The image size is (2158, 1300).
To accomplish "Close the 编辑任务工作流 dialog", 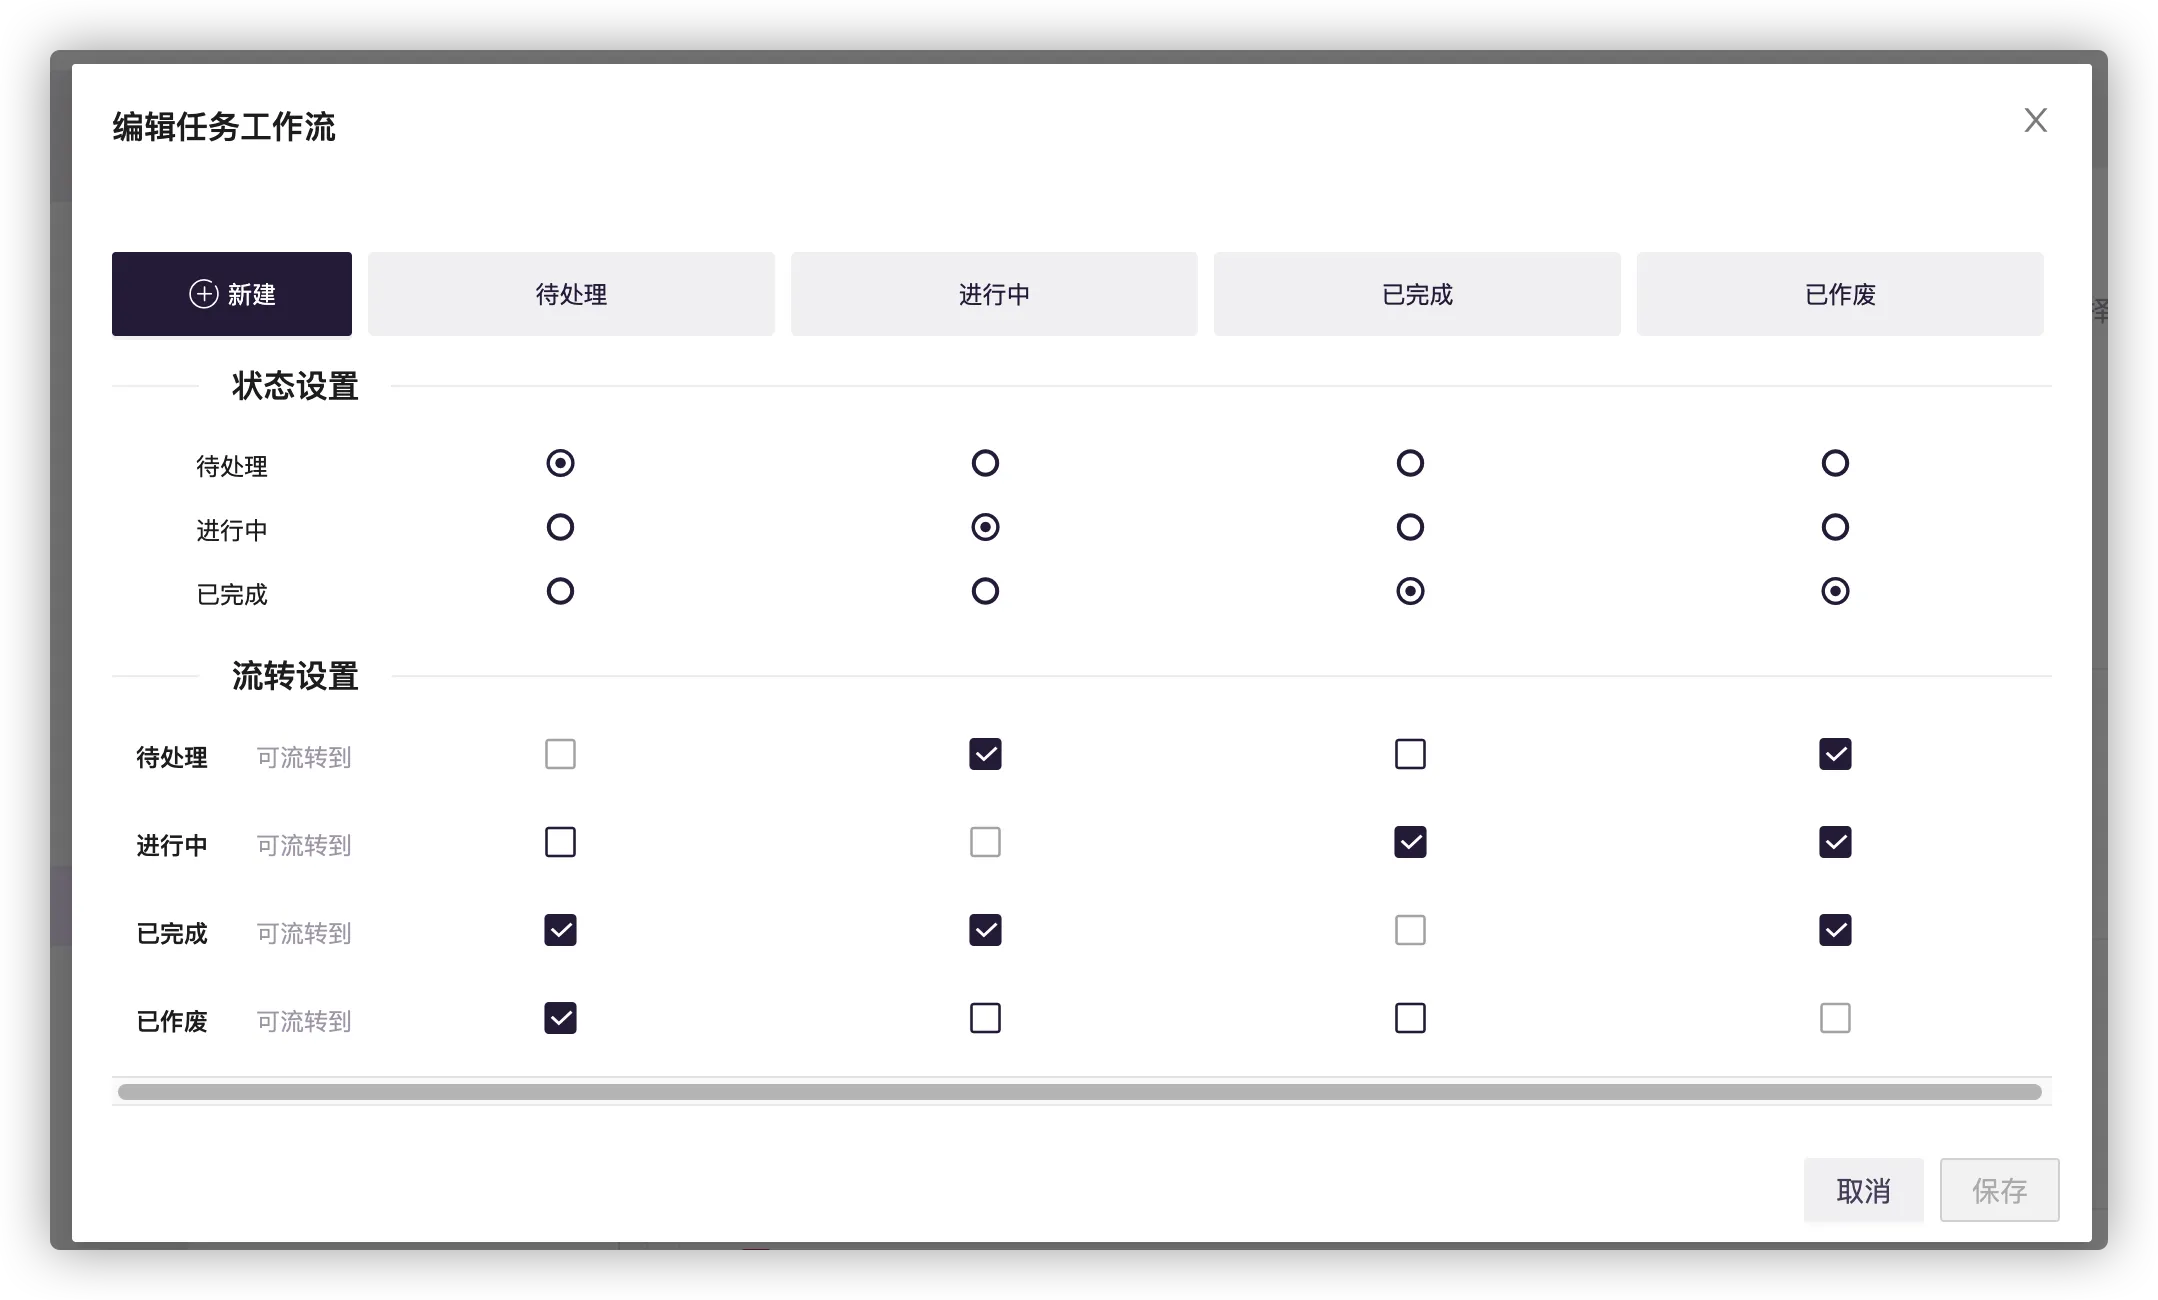I will coord(2035,120).
